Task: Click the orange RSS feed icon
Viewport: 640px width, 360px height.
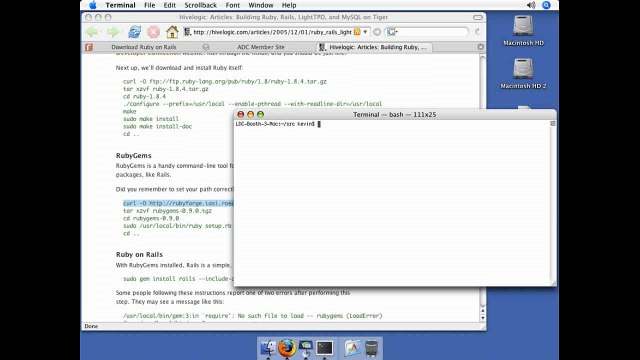Action: pos(357,32)
